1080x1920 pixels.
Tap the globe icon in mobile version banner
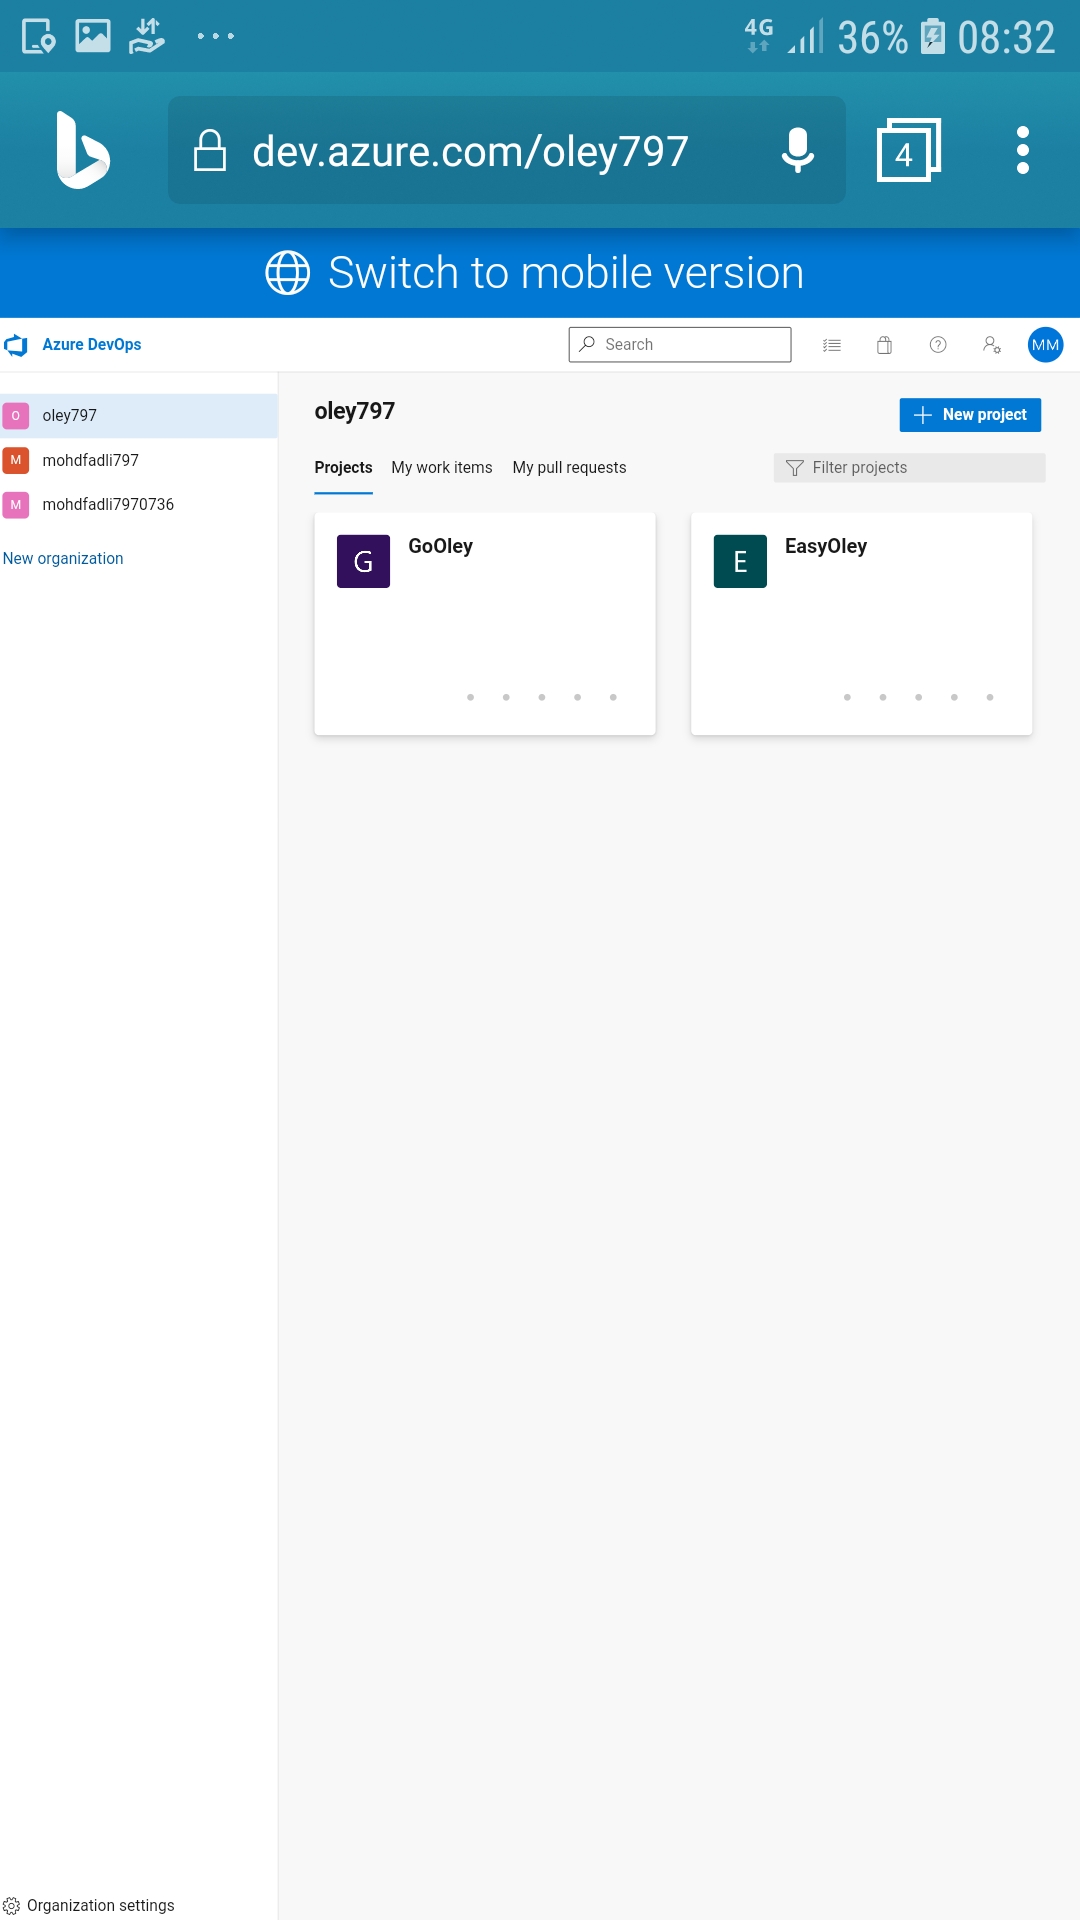288,273
